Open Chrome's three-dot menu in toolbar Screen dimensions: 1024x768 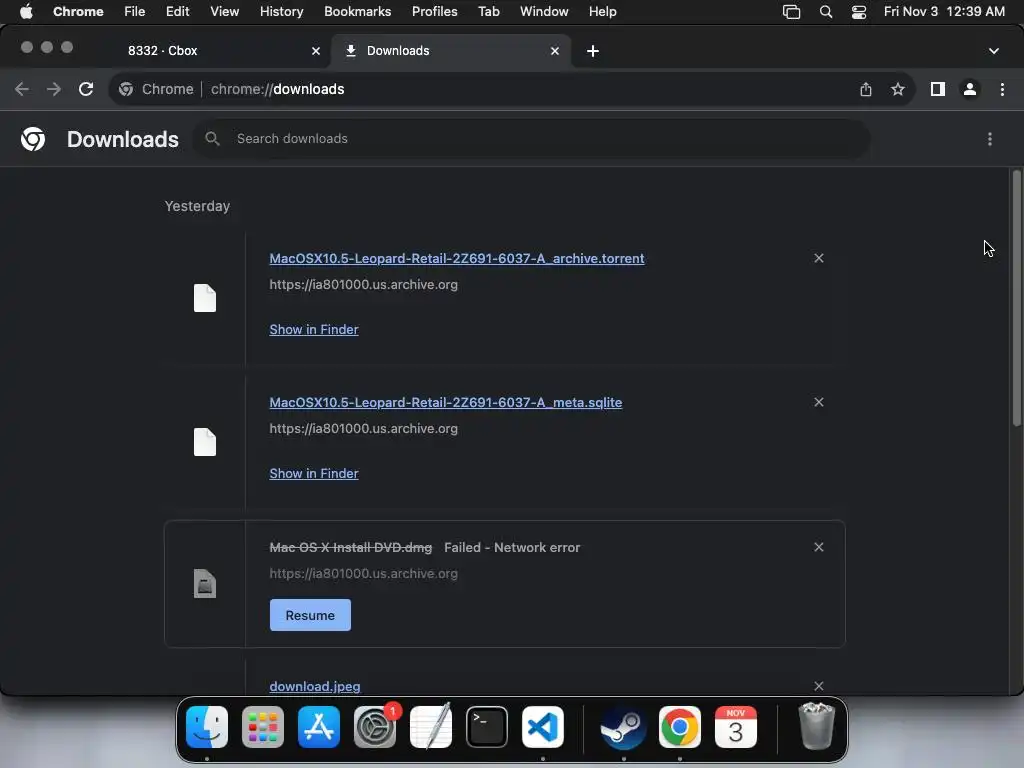[1002, 89]
